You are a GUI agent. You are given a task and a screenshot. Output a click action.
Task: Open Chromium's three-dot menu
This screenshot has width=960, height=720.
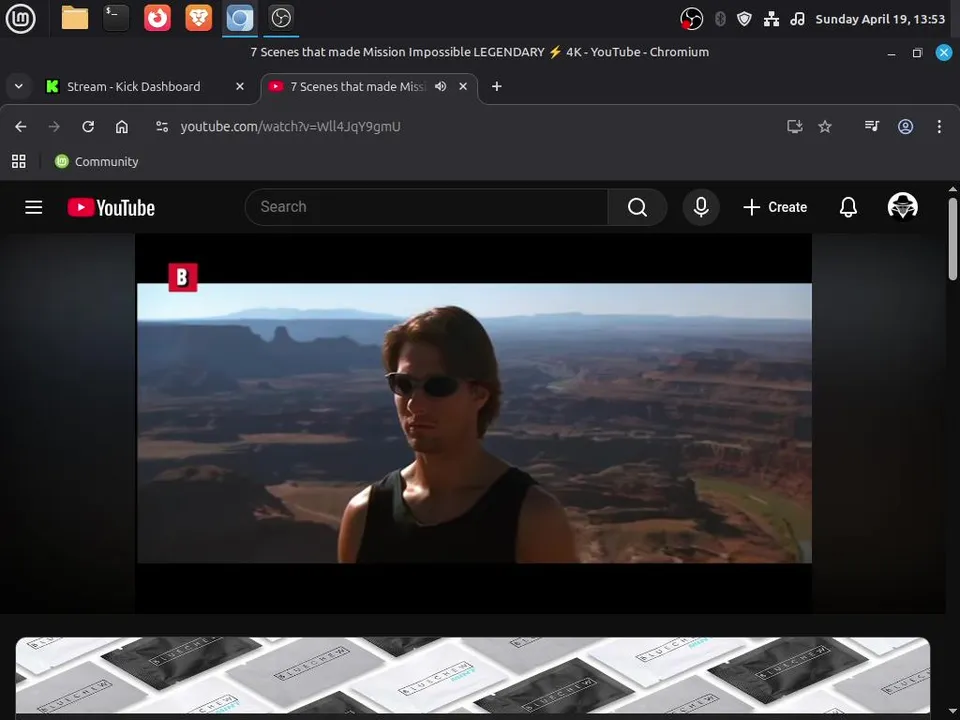point(939,127)
